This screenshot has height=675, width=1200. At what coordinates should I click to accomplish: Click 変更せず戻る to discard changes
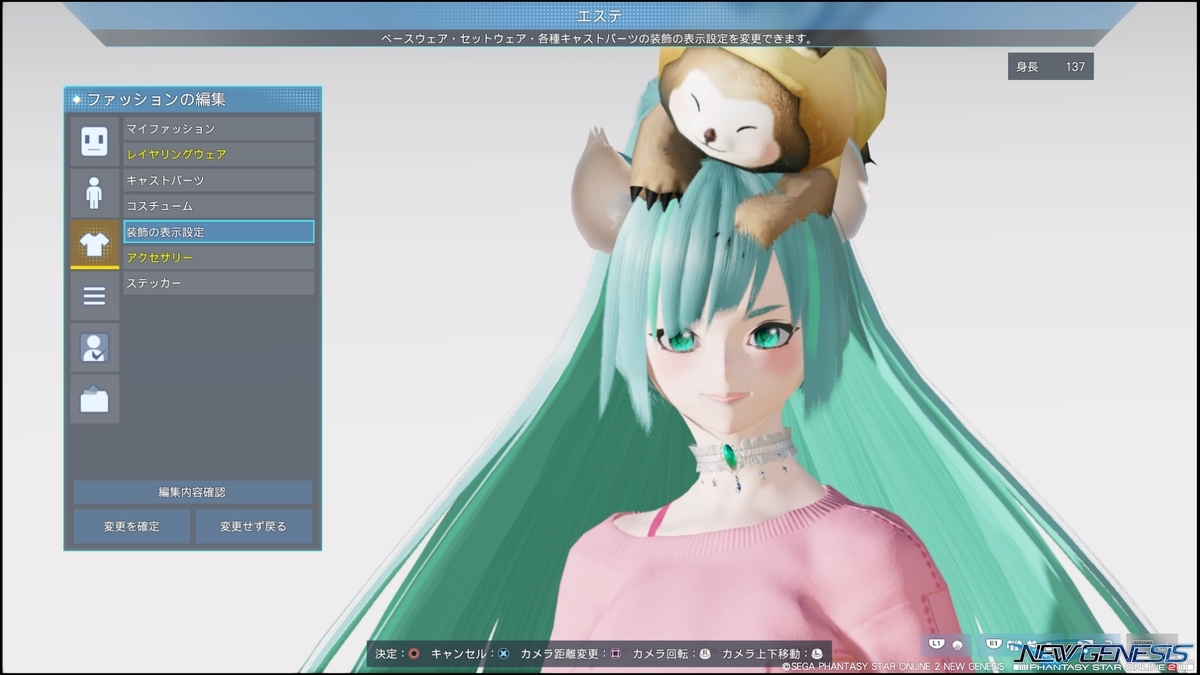[253, 526]
